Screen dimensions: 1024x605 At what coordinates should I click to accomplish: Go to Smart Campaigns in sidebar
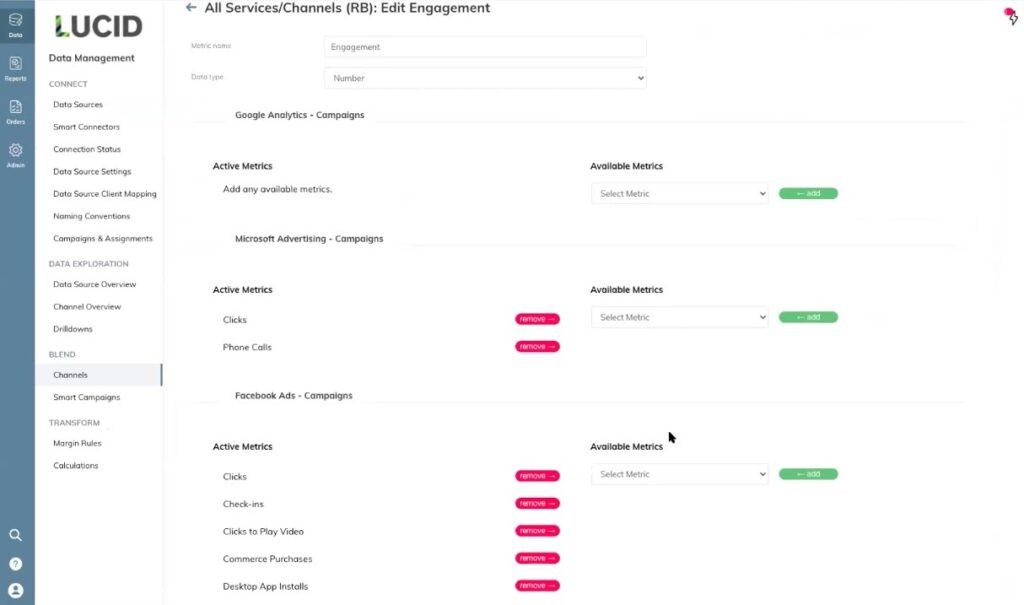click(85, 397)
